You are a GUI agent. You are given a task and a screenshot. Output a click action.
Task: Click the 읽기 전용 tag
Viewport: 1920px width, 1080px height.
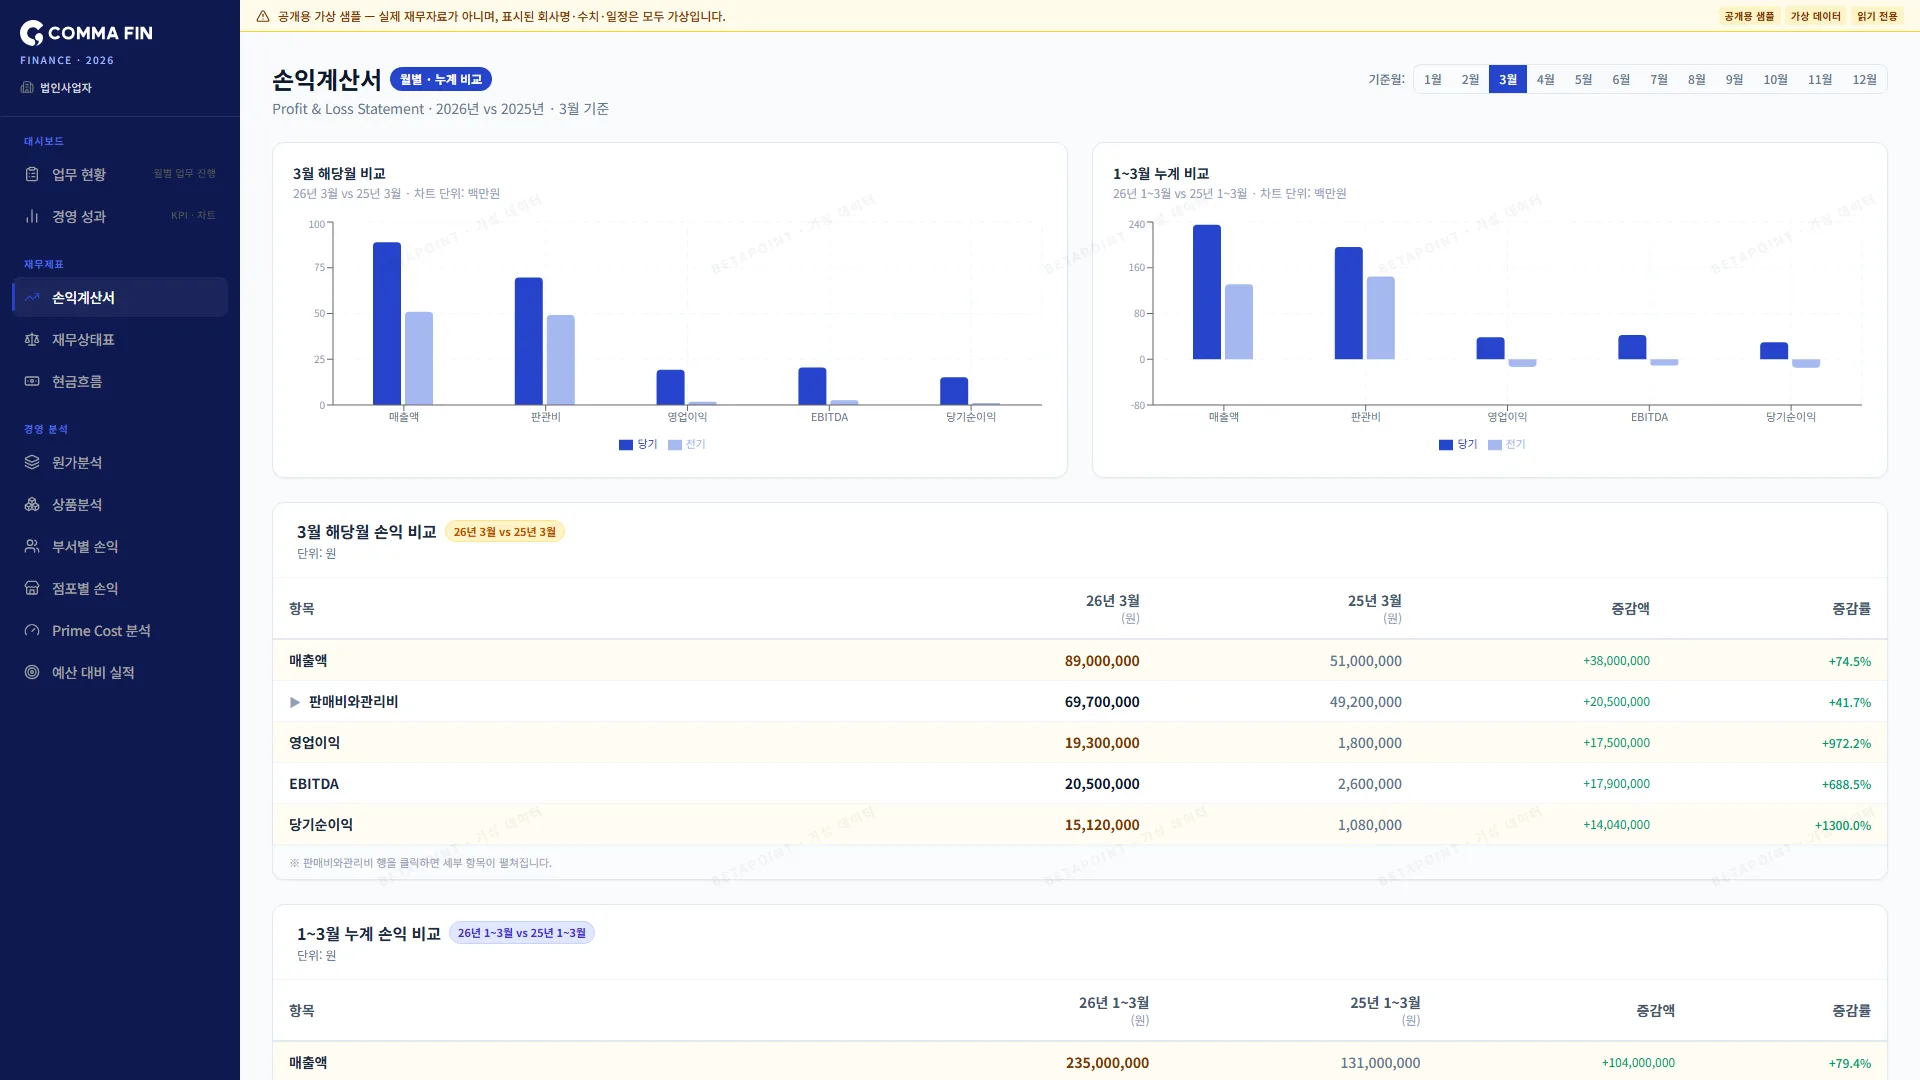click(x=1877, y=16)
